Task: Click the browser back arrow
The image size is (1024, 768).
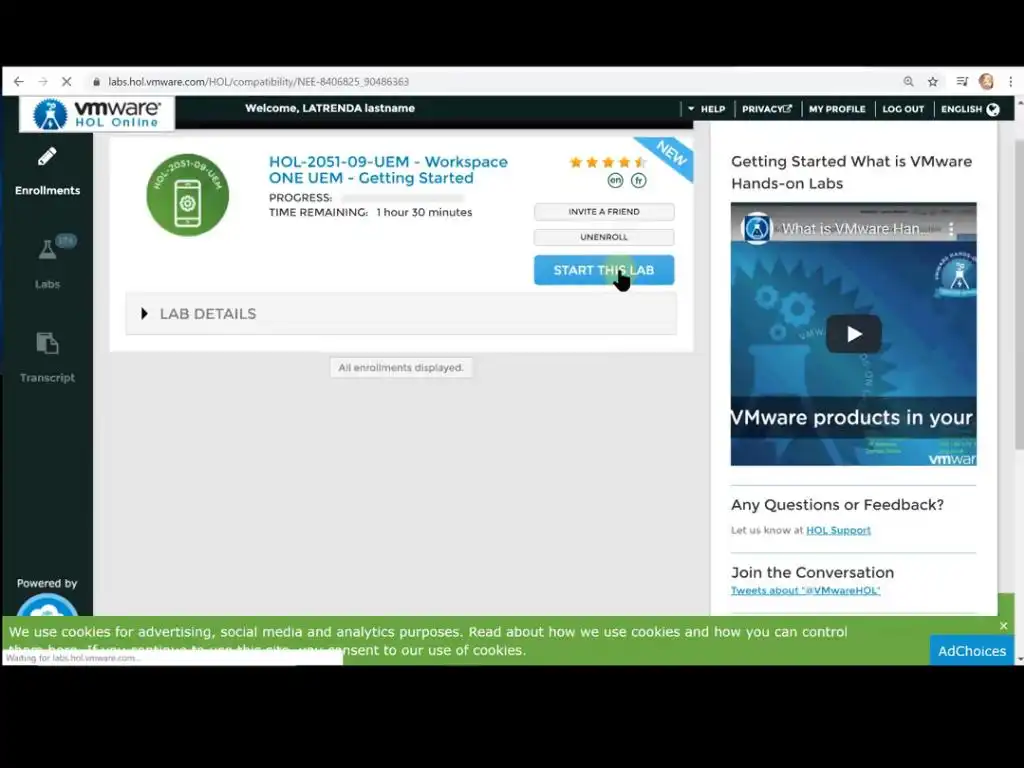Action: coord(18,82)
